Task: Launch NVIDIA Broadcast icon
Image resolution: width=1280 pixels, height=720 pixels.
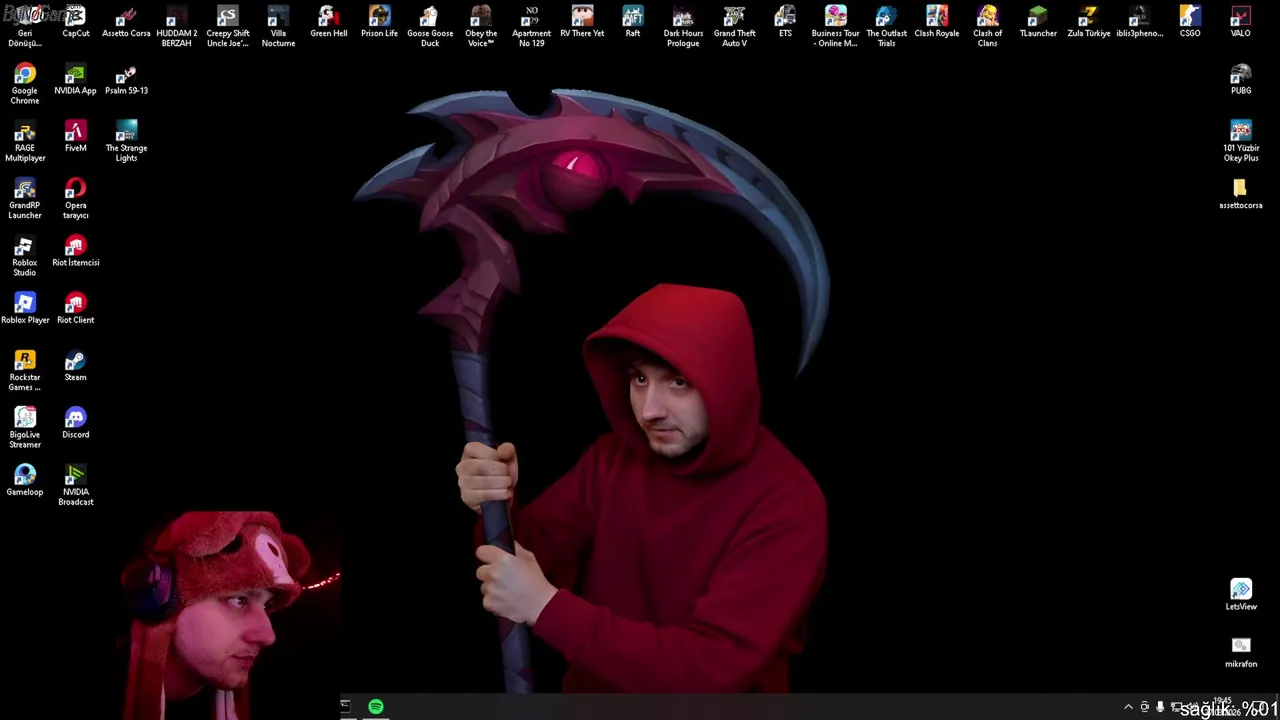Action: pos(75,485)
